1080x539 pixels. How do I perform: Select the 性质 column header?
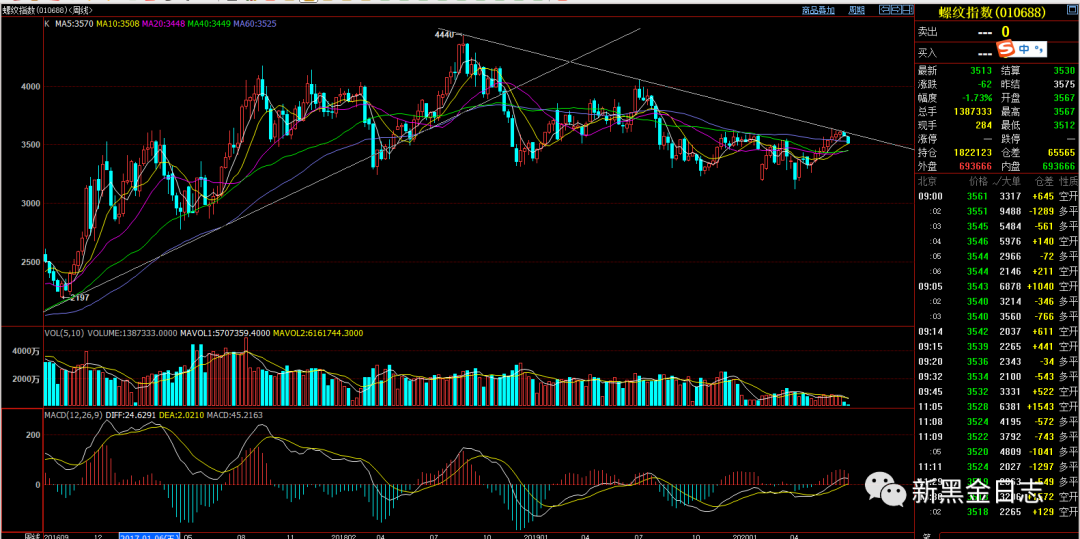pos(1069,181)
